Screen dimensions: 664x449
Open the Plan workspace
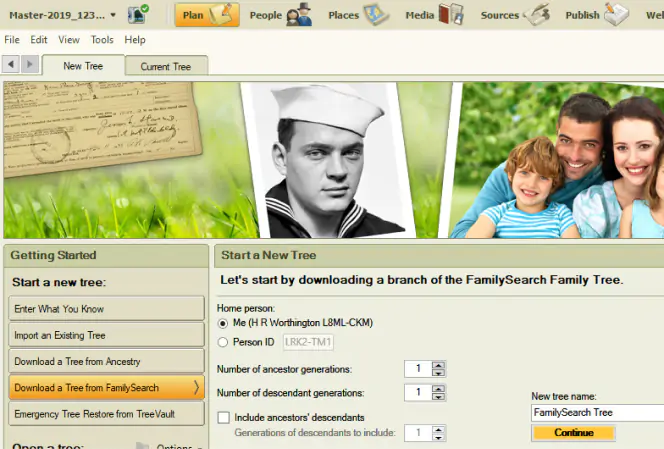[207, 15]
